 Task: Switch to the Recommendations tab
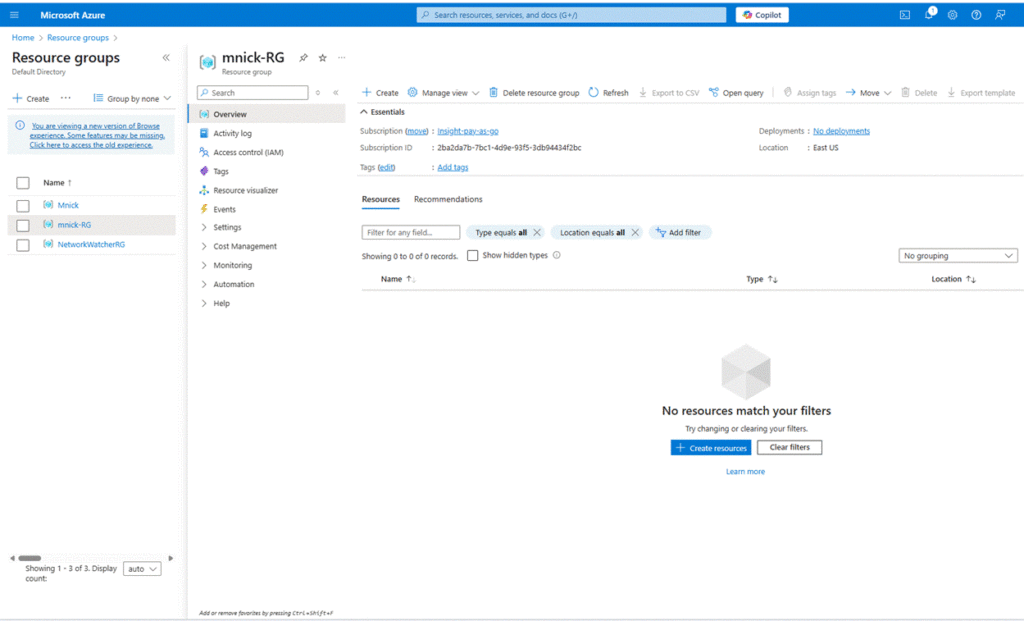[448, 200]
